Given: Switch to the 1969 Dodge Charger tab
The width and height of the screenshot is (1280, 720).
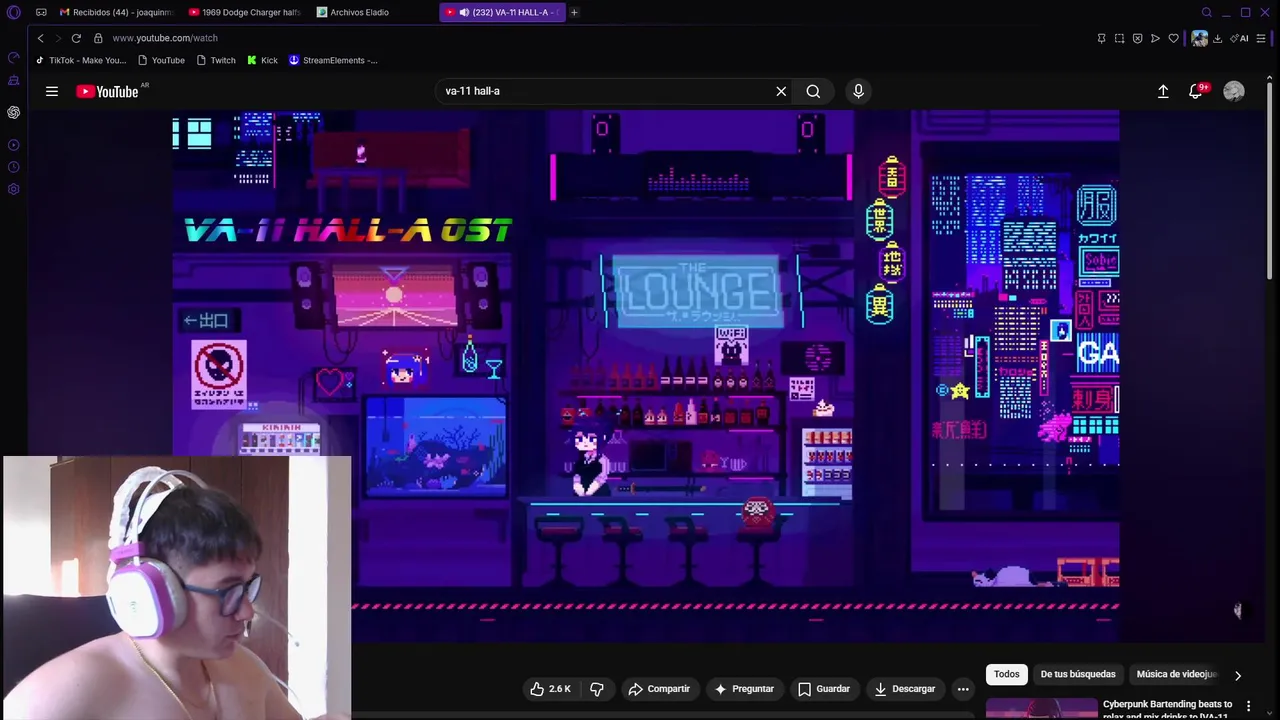Looking at the screenshot, I should coord(244,12).
